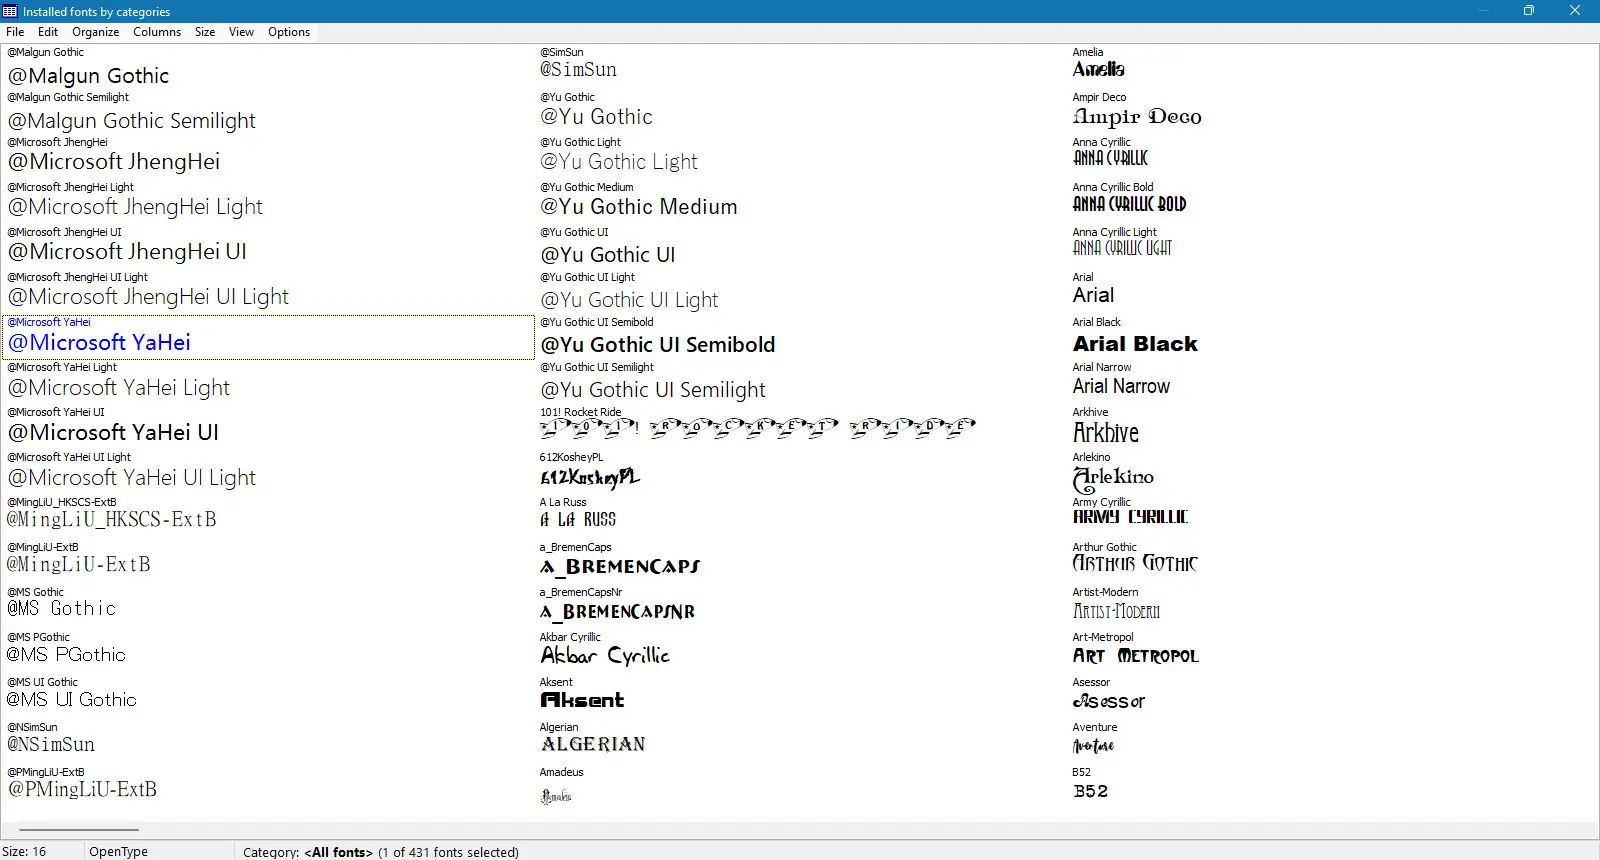Select the @Microsoft YaHei Light sample
The width and height of the screenshot is (1600, 860).
pos(119,388)
